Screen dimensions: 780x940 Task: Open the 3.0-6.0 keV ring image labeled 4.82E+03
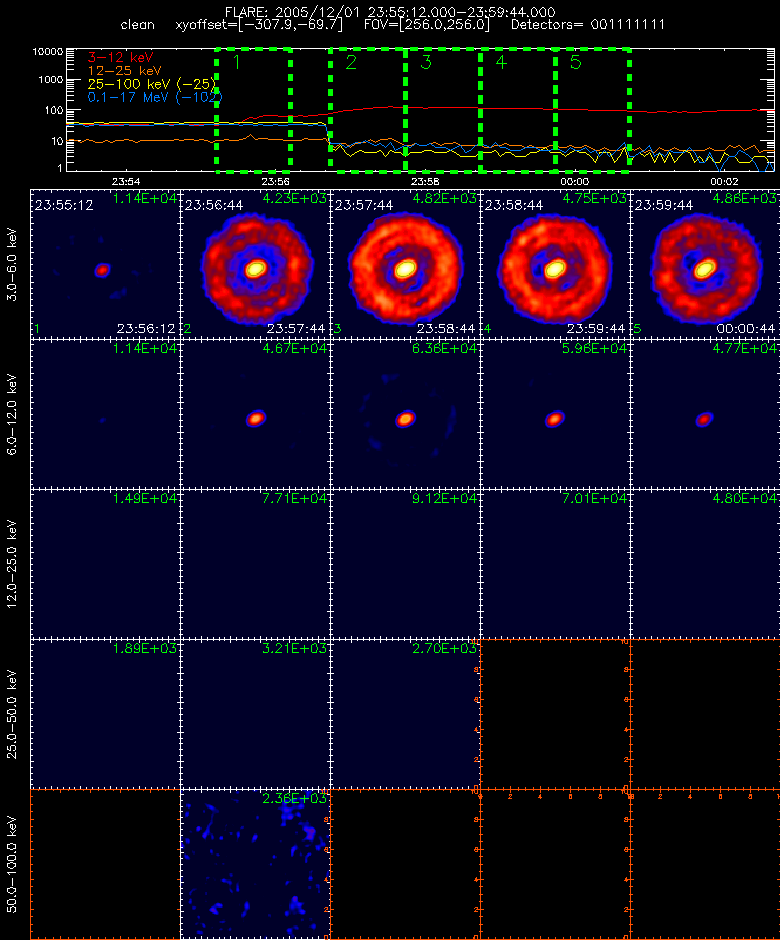tap(405, 264)
